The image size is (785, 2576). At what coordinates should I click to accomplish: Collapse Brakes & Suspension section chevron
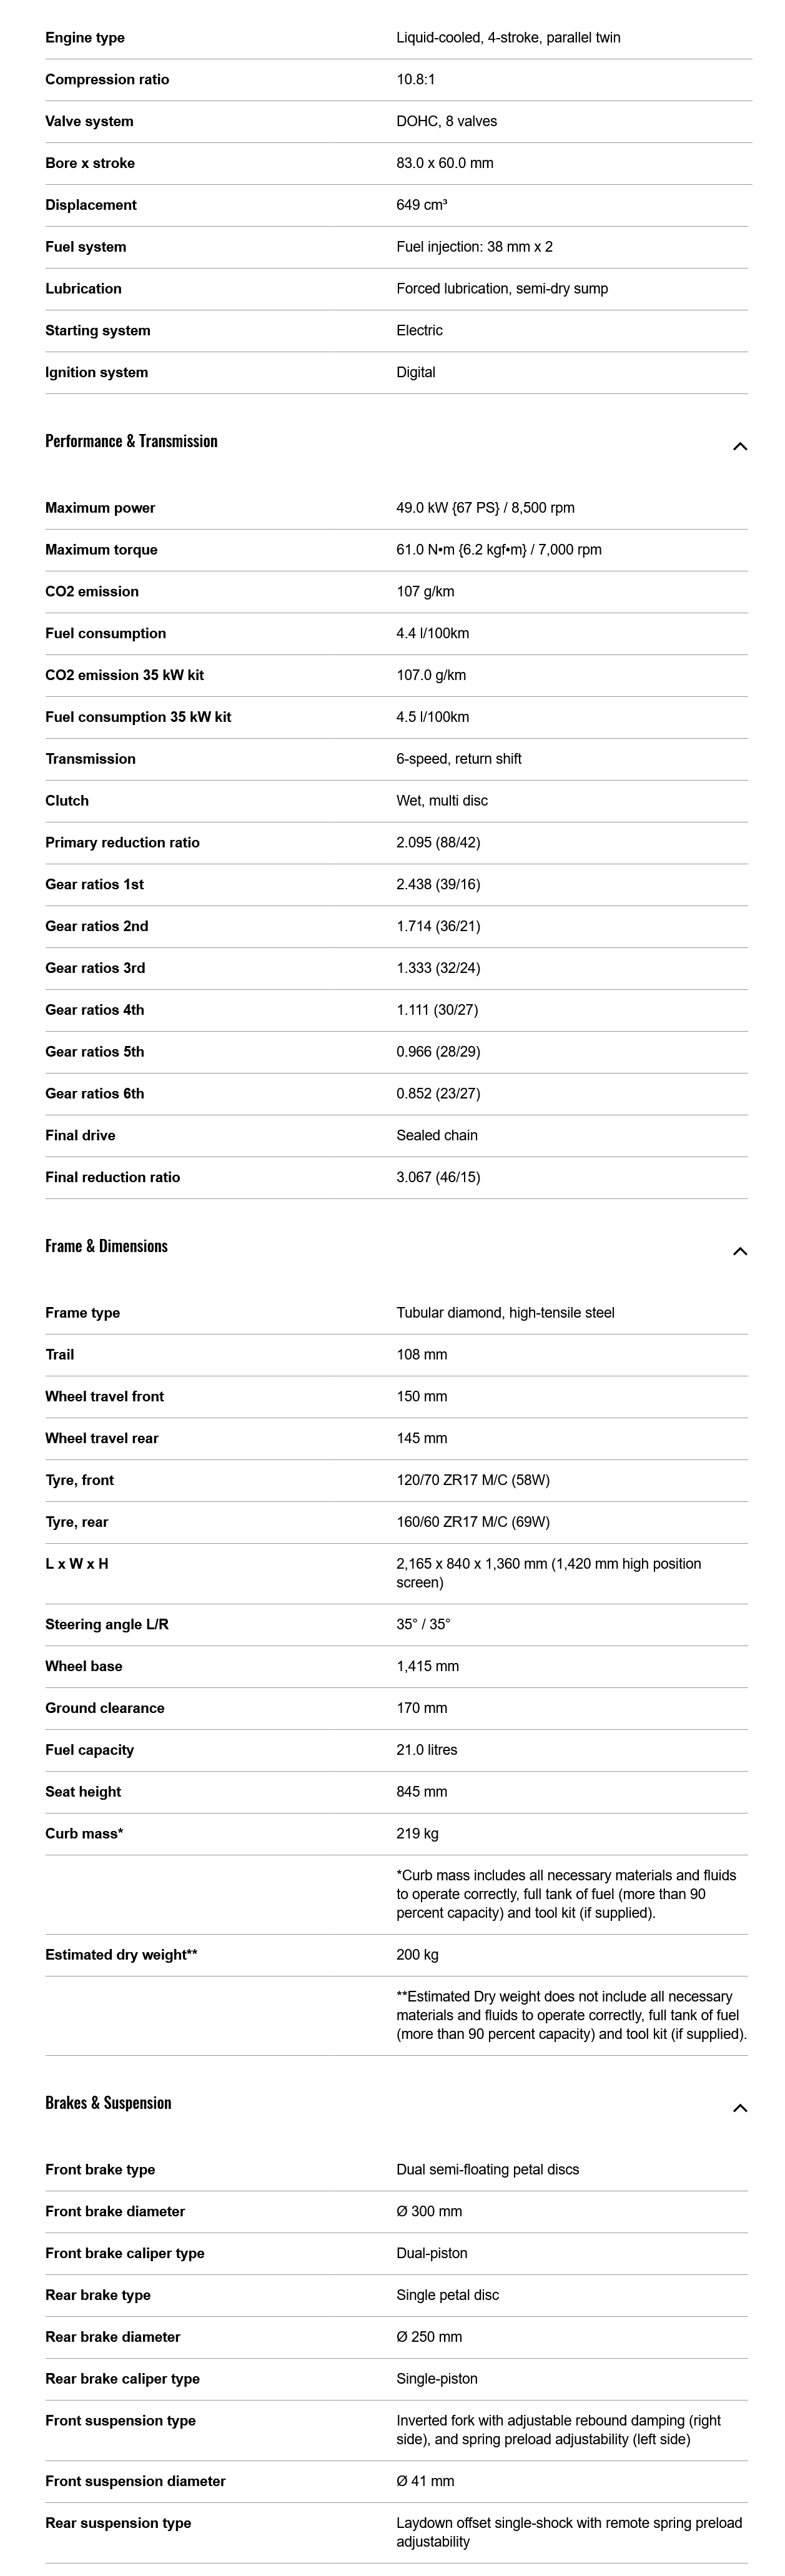point(740,2108)
